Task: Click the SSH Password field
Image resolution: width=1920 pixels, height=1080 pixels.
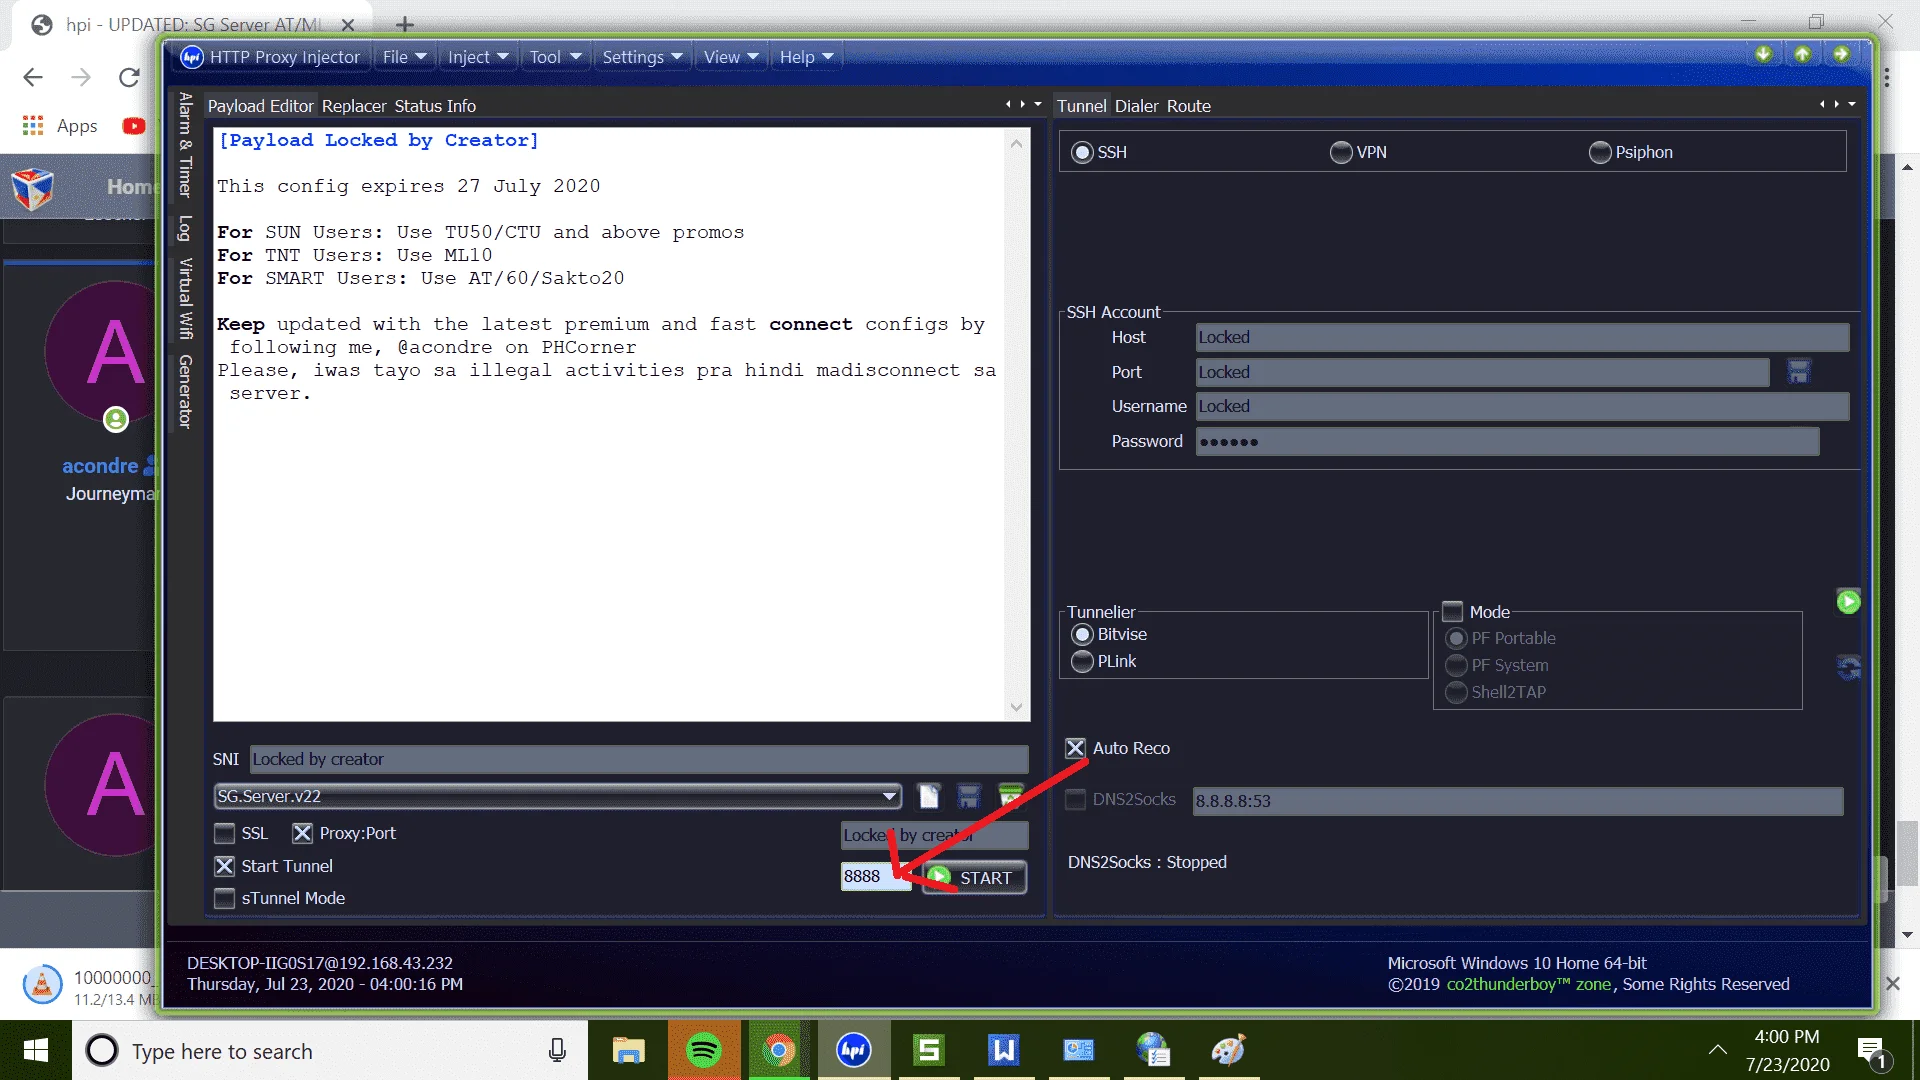Action: click(x=1507, y=442)
